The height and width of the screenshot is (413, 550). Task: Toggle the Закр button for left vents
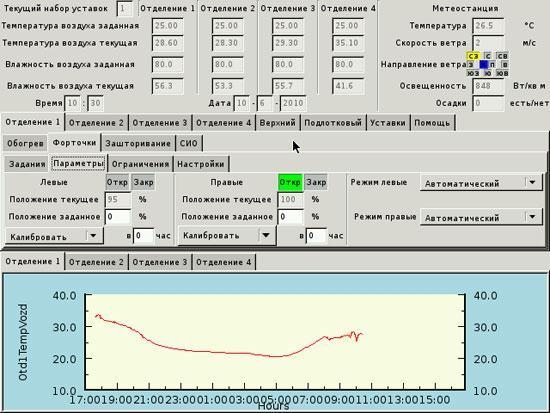coord(143,182)
